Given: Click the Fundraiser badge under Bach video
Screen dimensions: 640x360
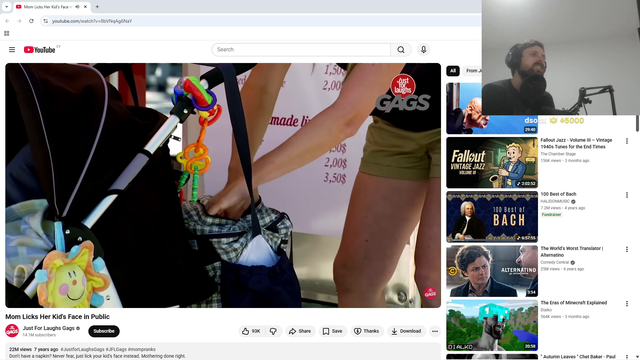Looking at the screenshot, I should pos(551,215).
